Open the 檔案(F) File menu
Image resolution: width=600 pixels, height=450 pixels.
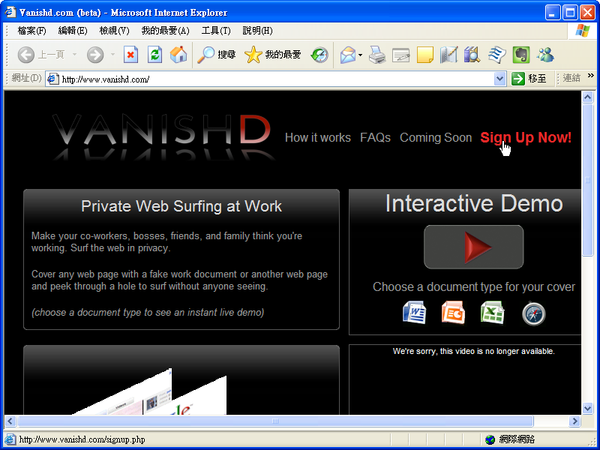tap(32, 31)
